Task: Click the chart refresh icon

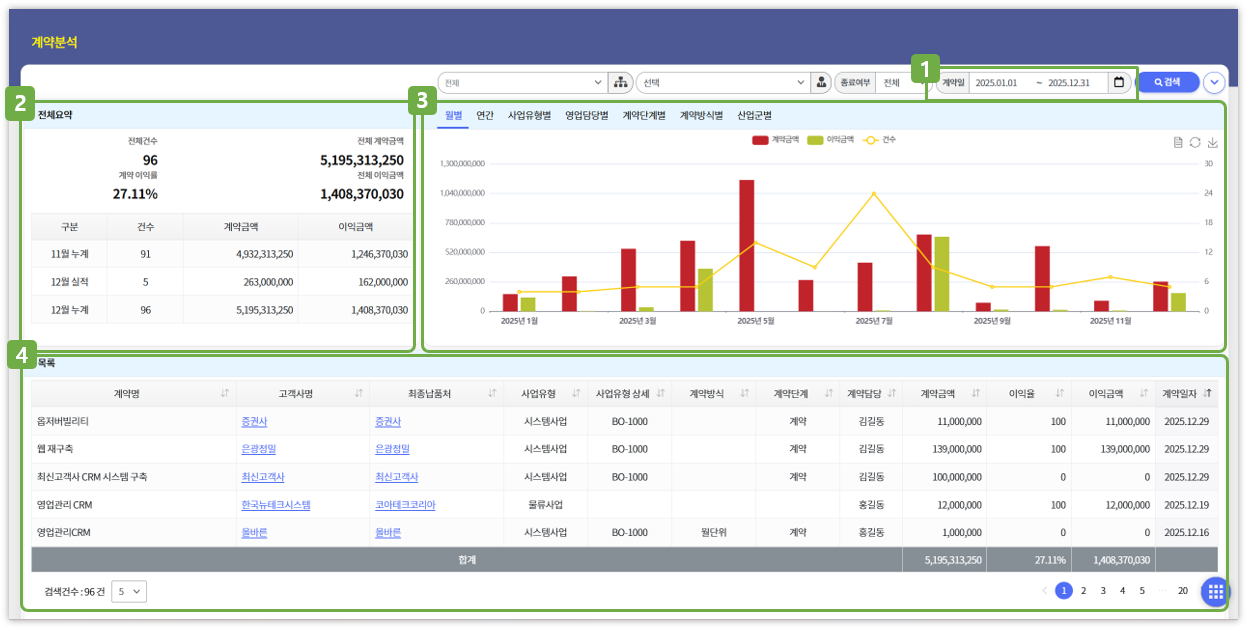Action: (1195, 143)
